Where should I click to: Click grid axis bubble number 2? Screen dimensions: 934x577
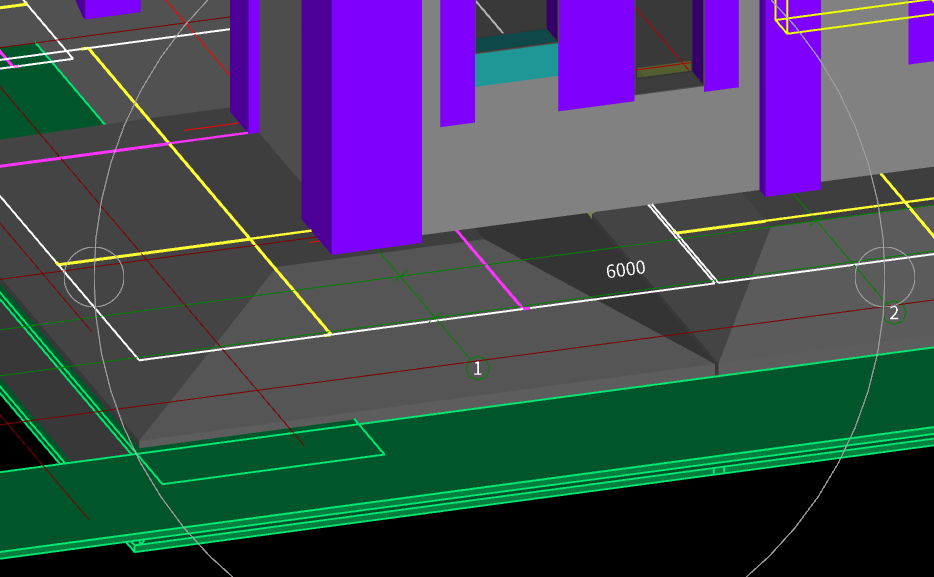point(893,313)
